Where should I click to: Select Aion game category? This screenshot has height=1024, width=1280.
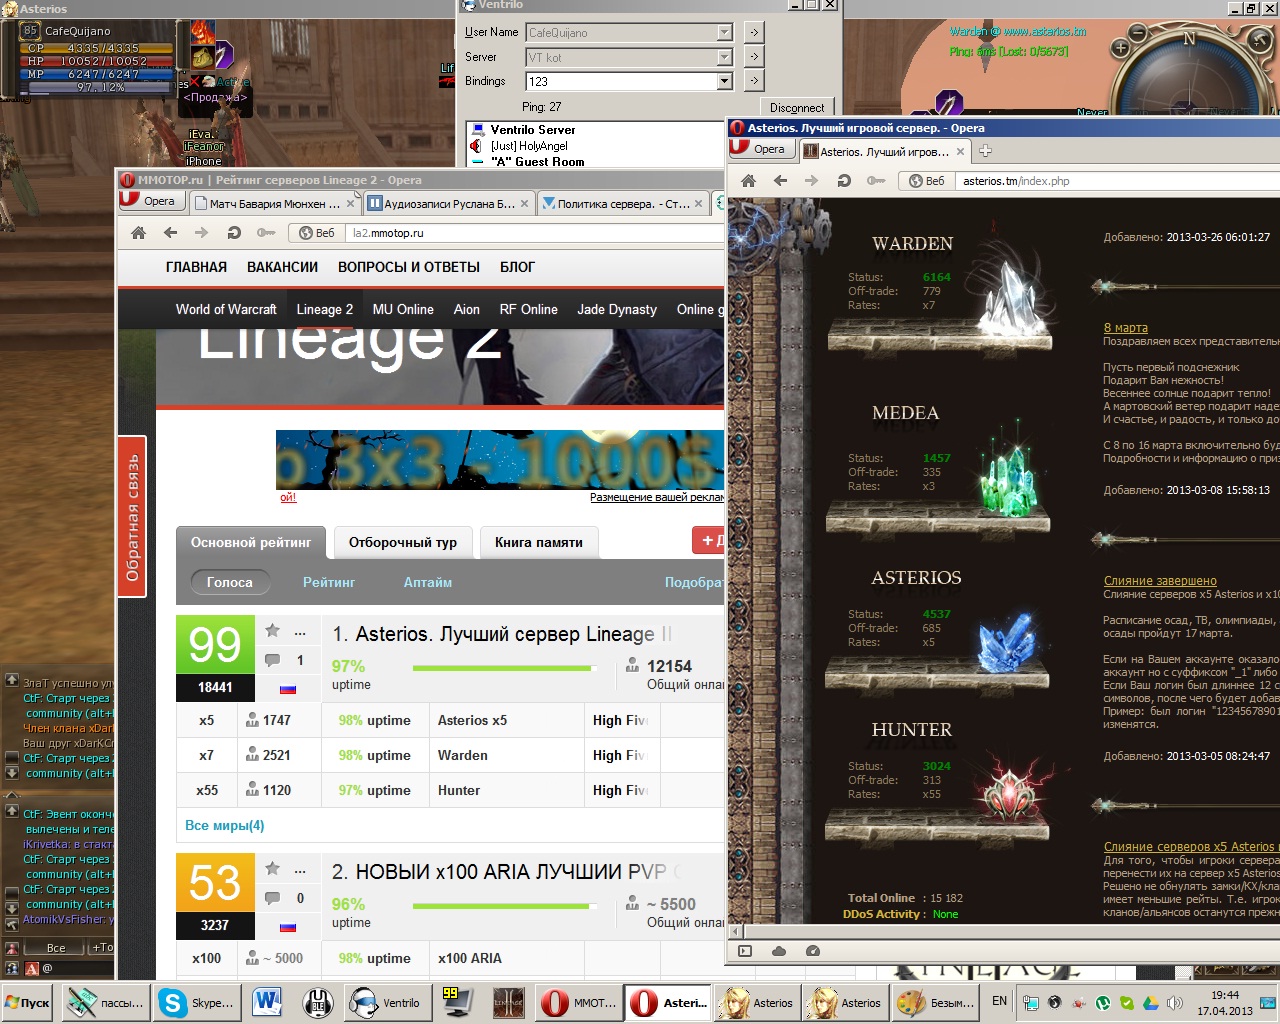(467, 309)
